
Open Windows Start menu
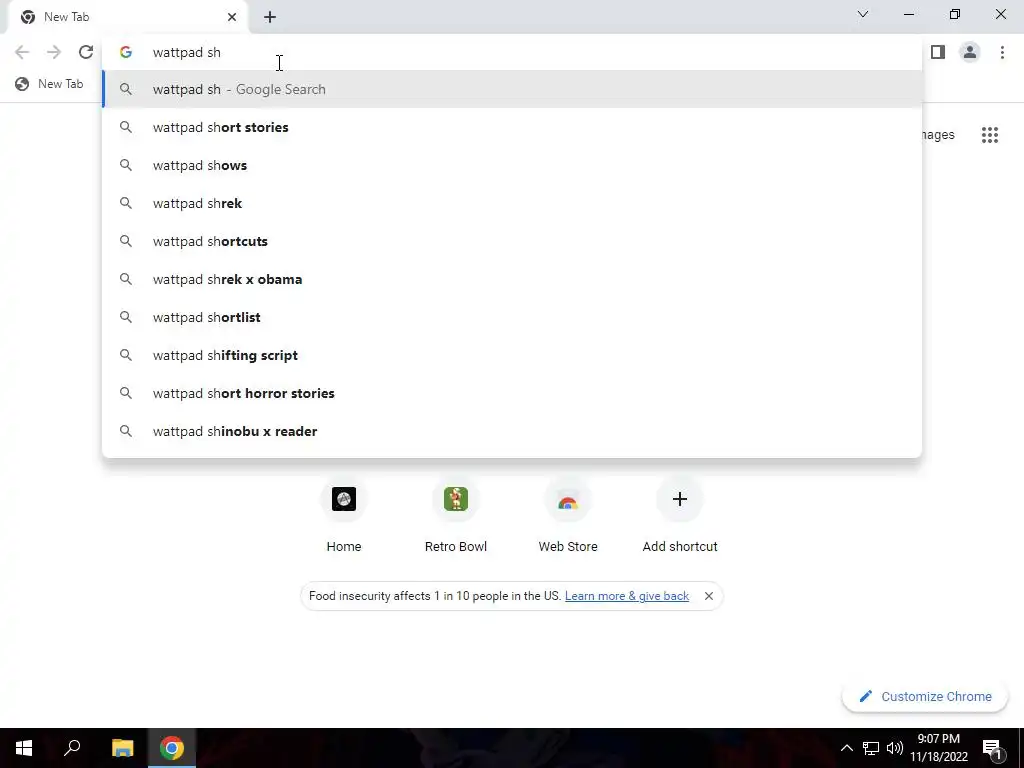click(x=24, y=748)
